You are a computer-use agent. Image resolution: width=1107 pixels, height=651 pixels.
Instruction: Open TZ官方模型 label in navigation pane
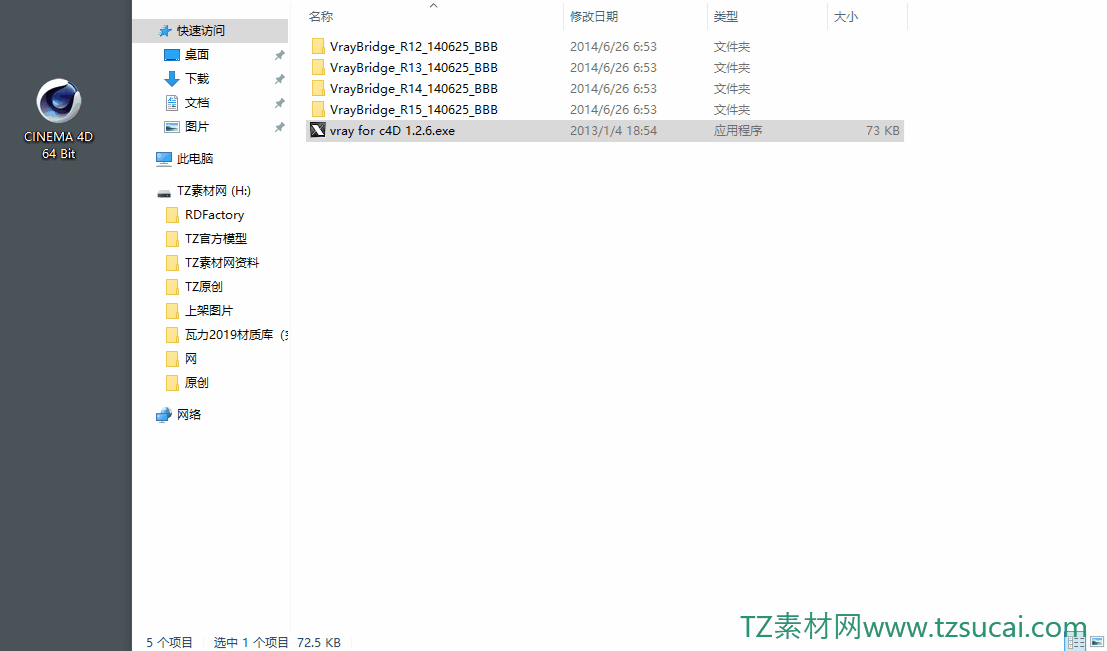pyautogui.click(x=216, y=239)
